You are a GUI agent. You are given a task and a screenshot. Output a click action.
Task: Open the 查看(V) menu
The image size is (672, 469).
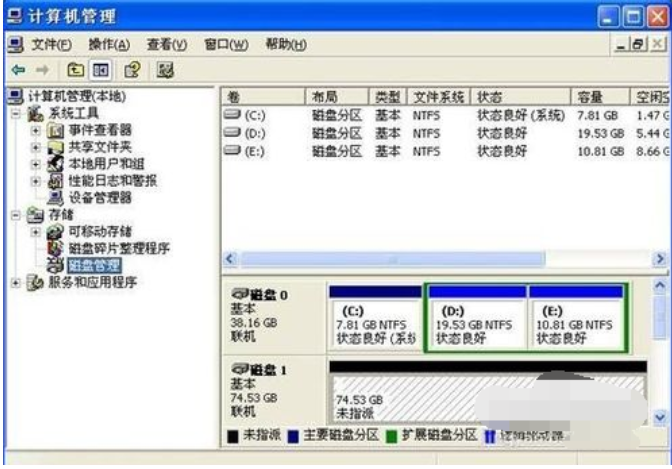[x=167, y=44]
